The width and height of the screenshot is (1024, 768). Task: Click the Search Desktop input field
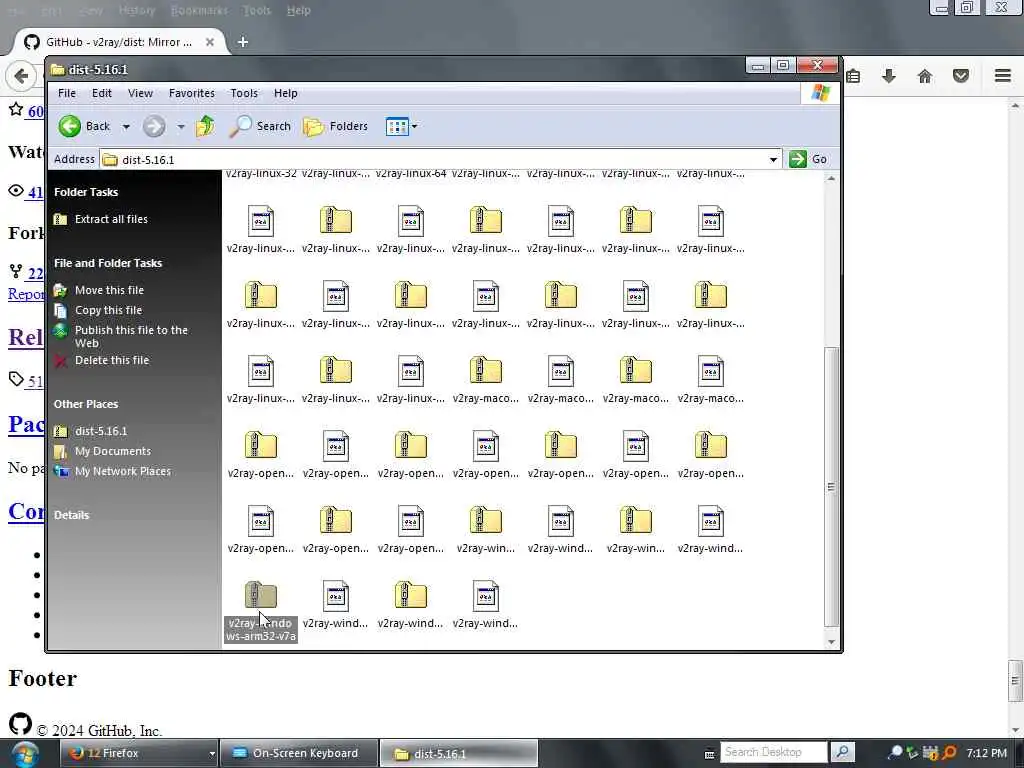point(773,752)
